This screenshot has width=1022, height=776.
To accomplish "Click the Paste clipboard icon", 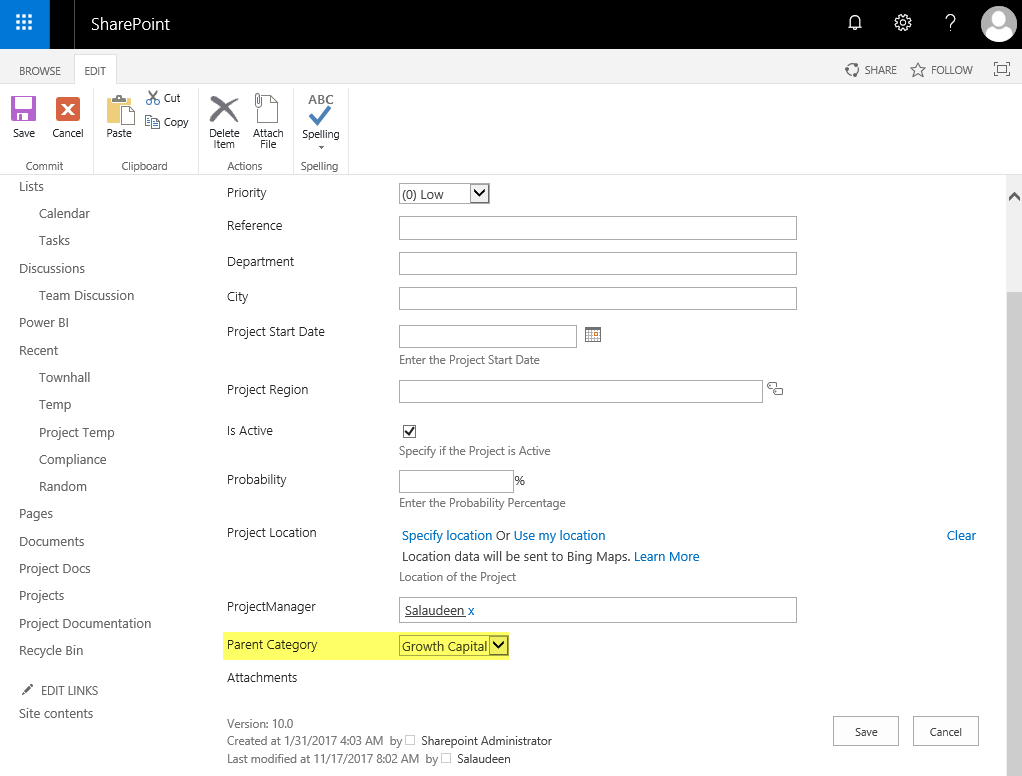I will pos(119,110).
